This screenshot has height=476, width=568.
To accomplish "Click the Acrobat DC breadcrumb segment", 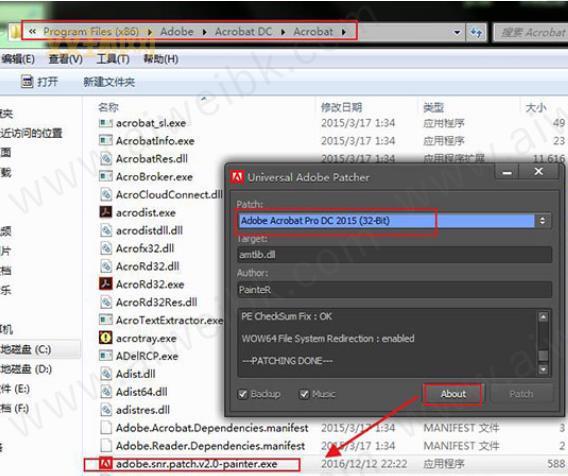I will click(x=243, y=32).
